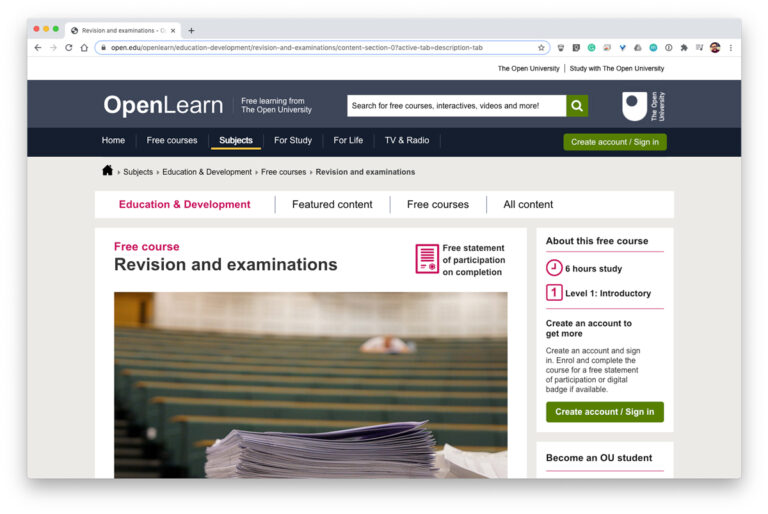Go back to the previous page

(38, 48)
